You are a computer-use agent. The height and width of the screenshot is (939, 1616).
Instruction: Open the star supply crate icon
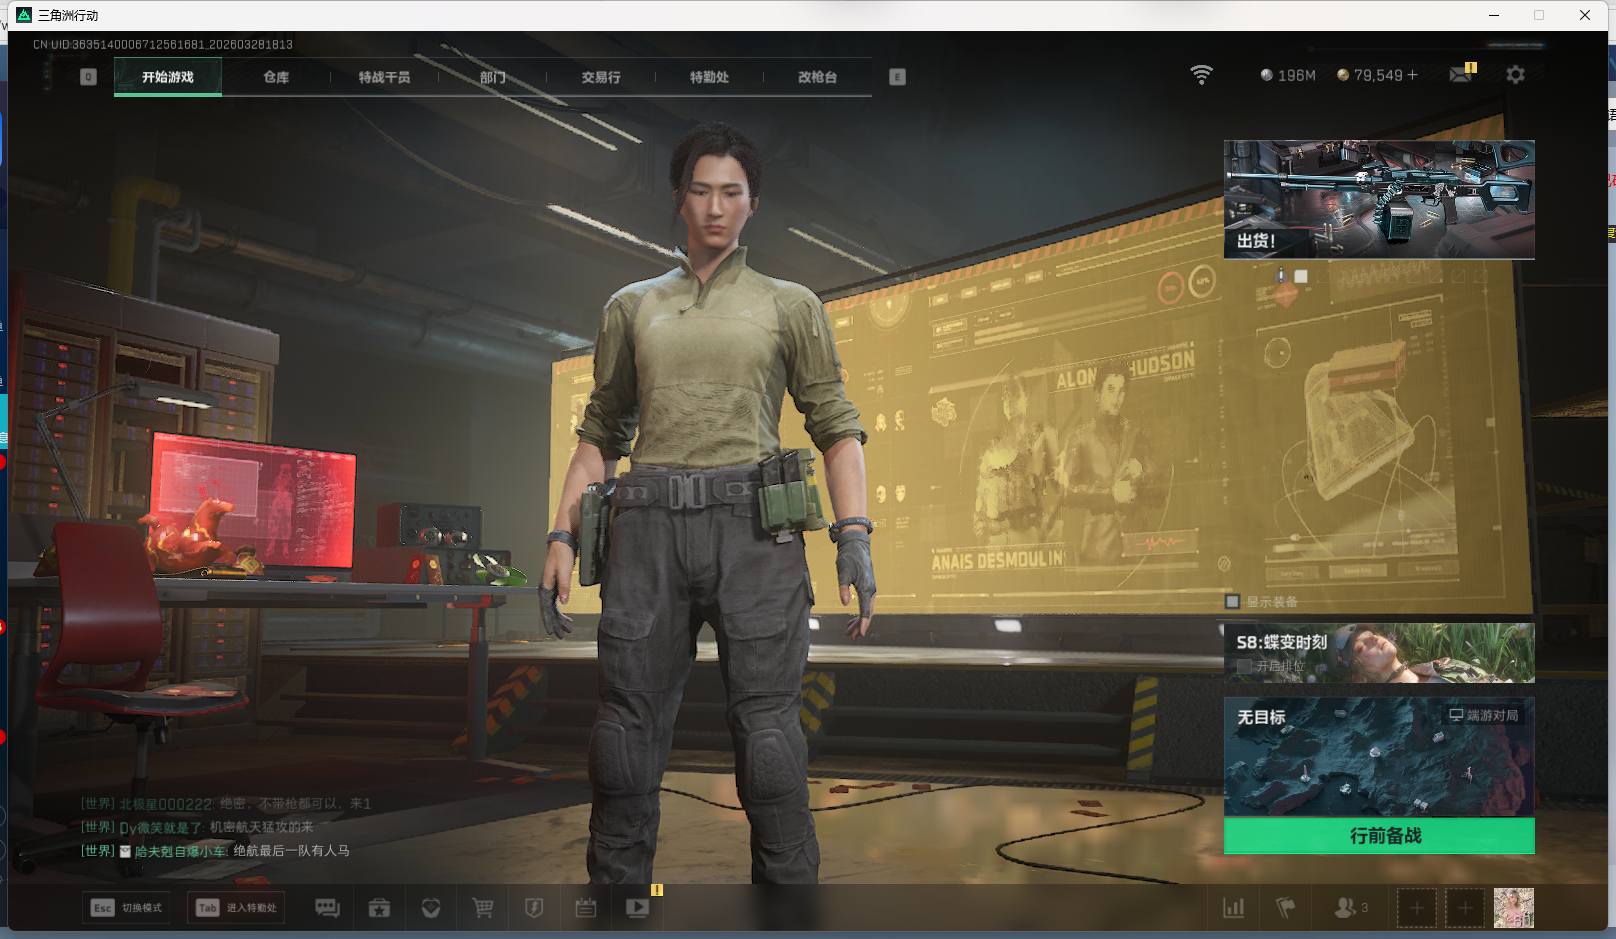pyautogui.click(x=379, y=908)
